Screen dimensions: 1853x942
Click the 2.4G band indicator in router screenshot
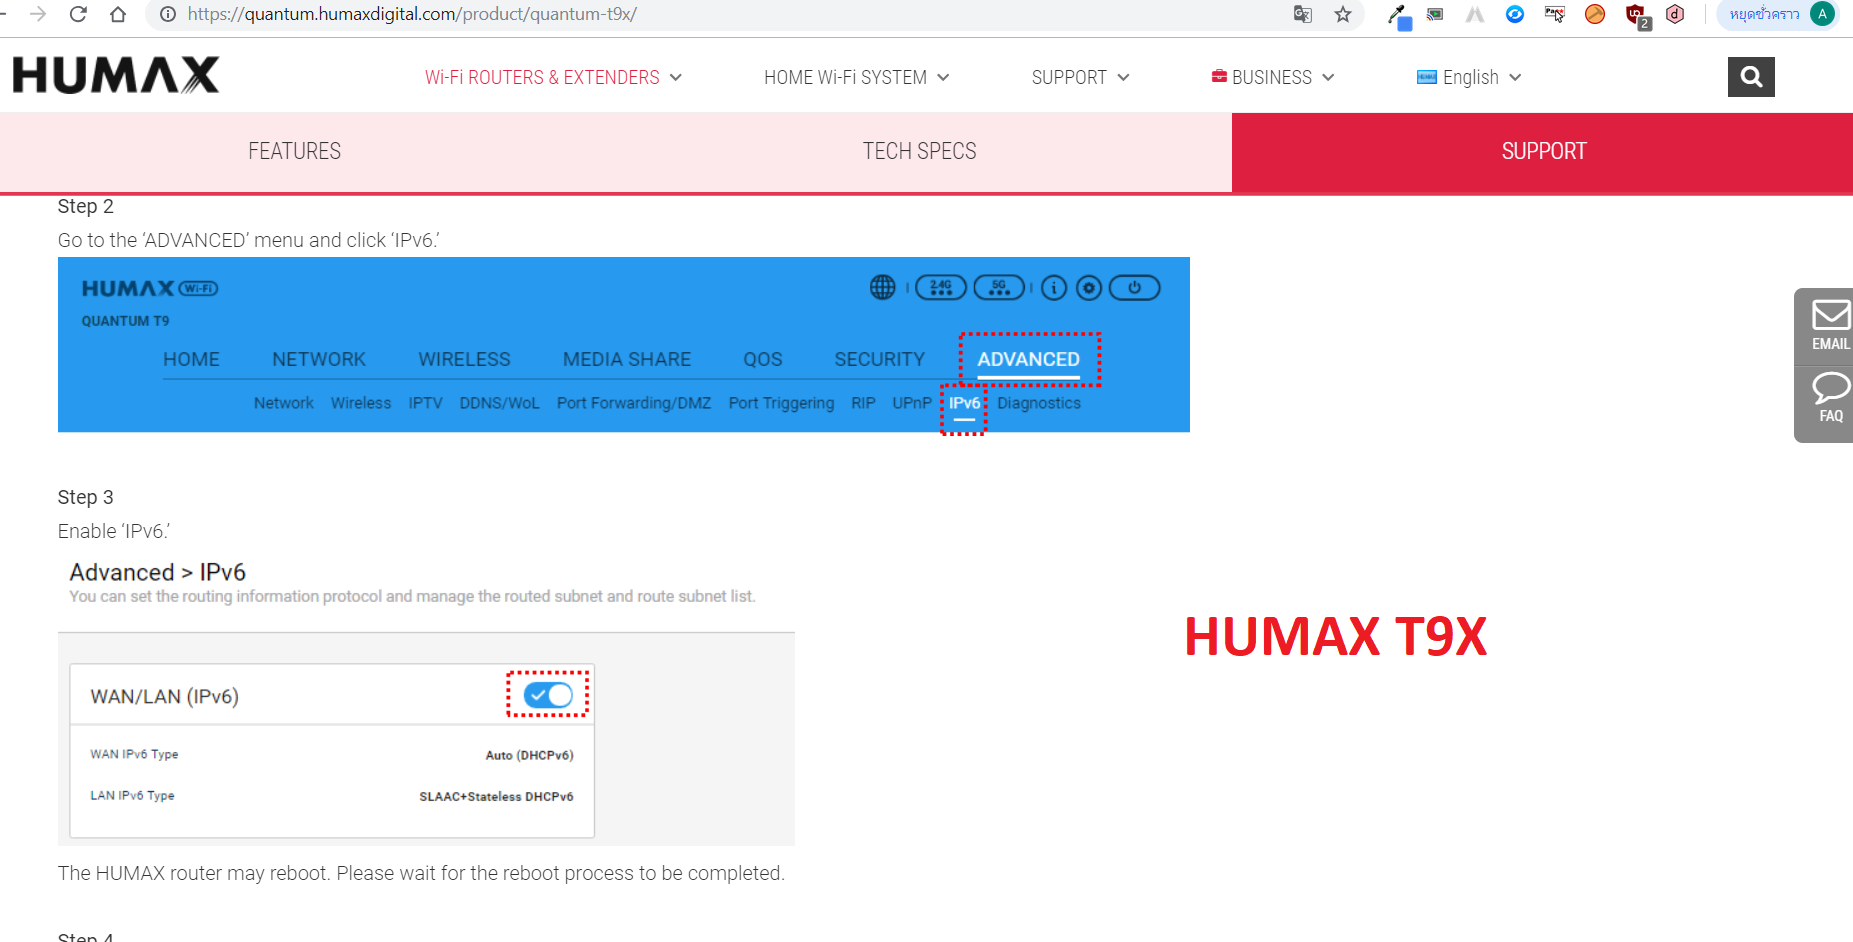click(941, 288)
